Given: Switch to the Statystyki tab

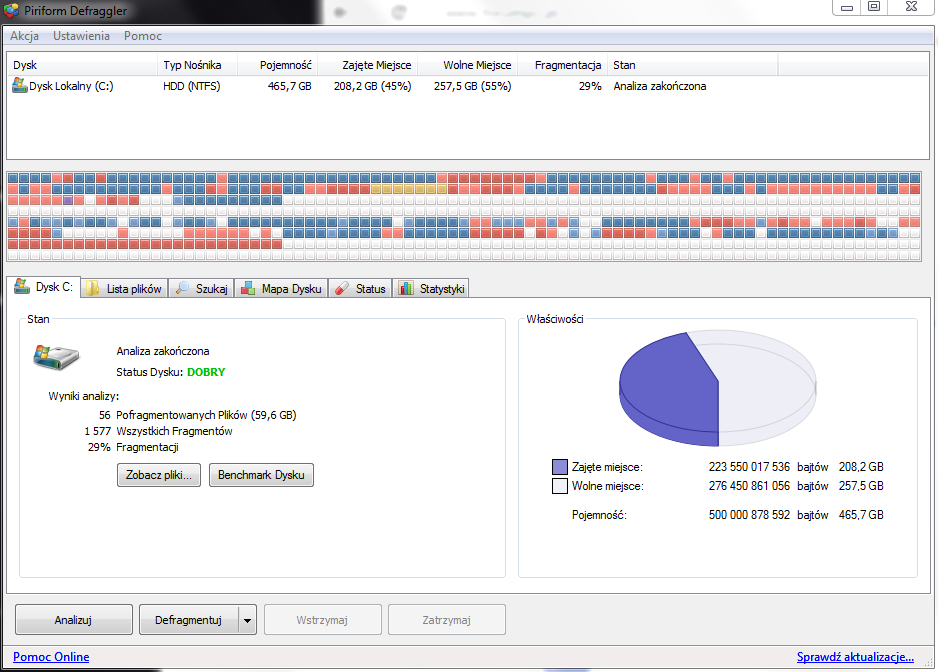Looking at the screenshot, I should [x=431, y=288].
